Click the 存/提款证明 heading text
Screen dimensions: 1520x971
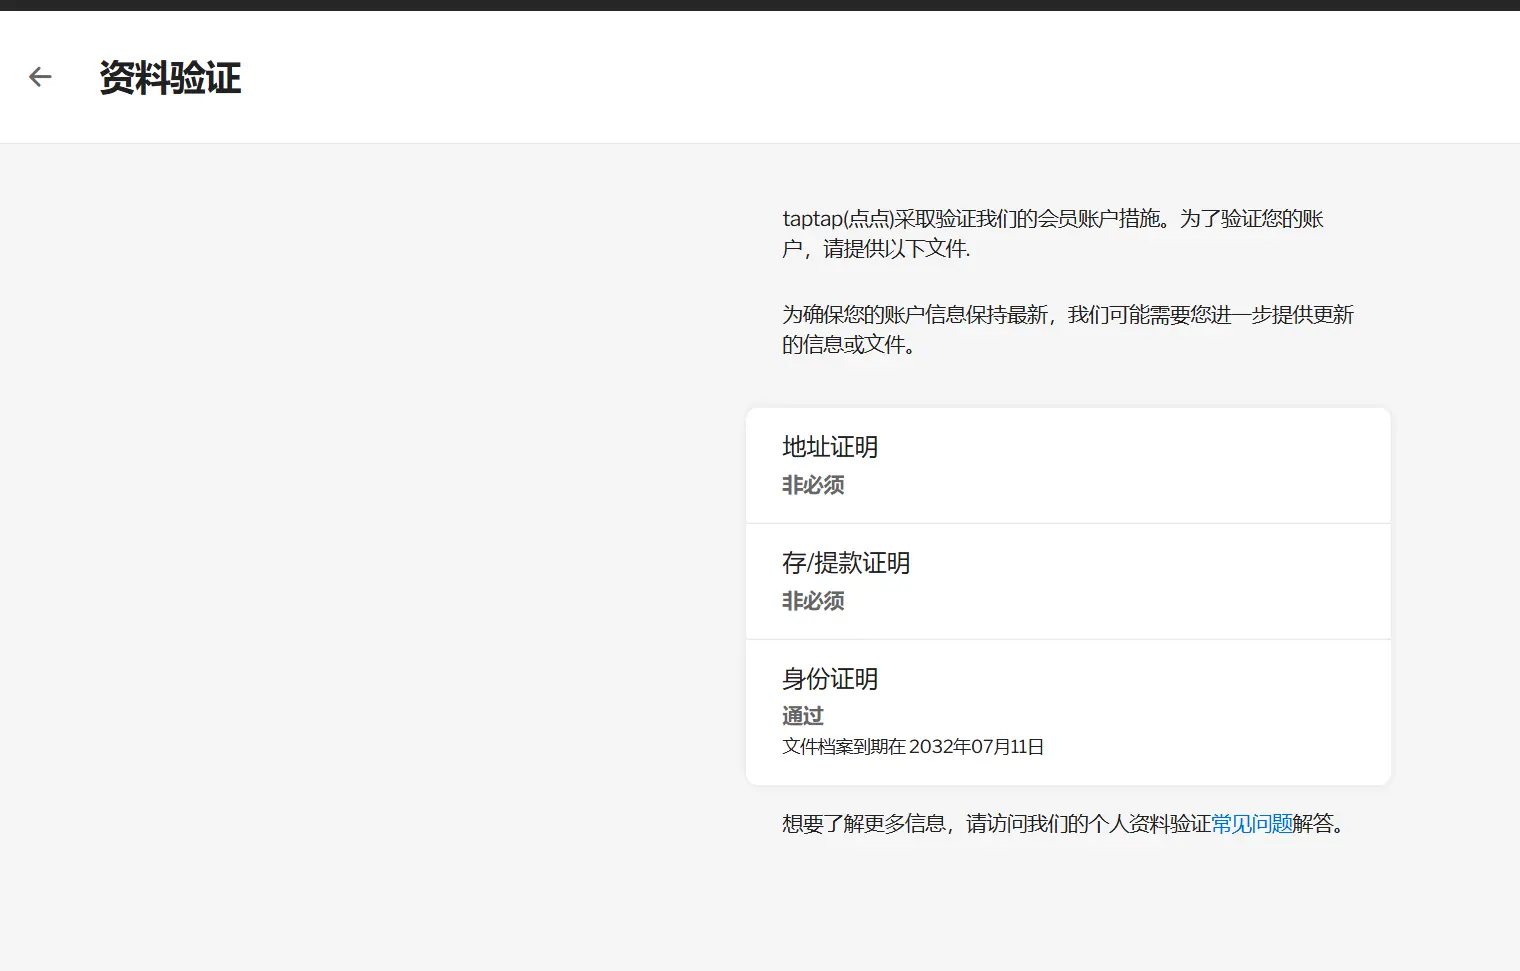point(846,562)
